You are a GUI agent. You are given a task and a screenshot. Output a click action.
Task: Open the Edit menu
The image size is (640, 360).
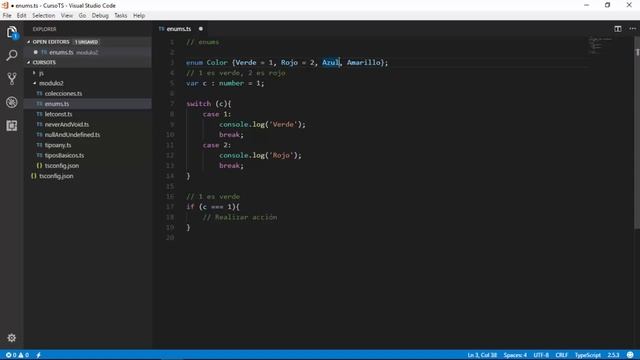21,16
